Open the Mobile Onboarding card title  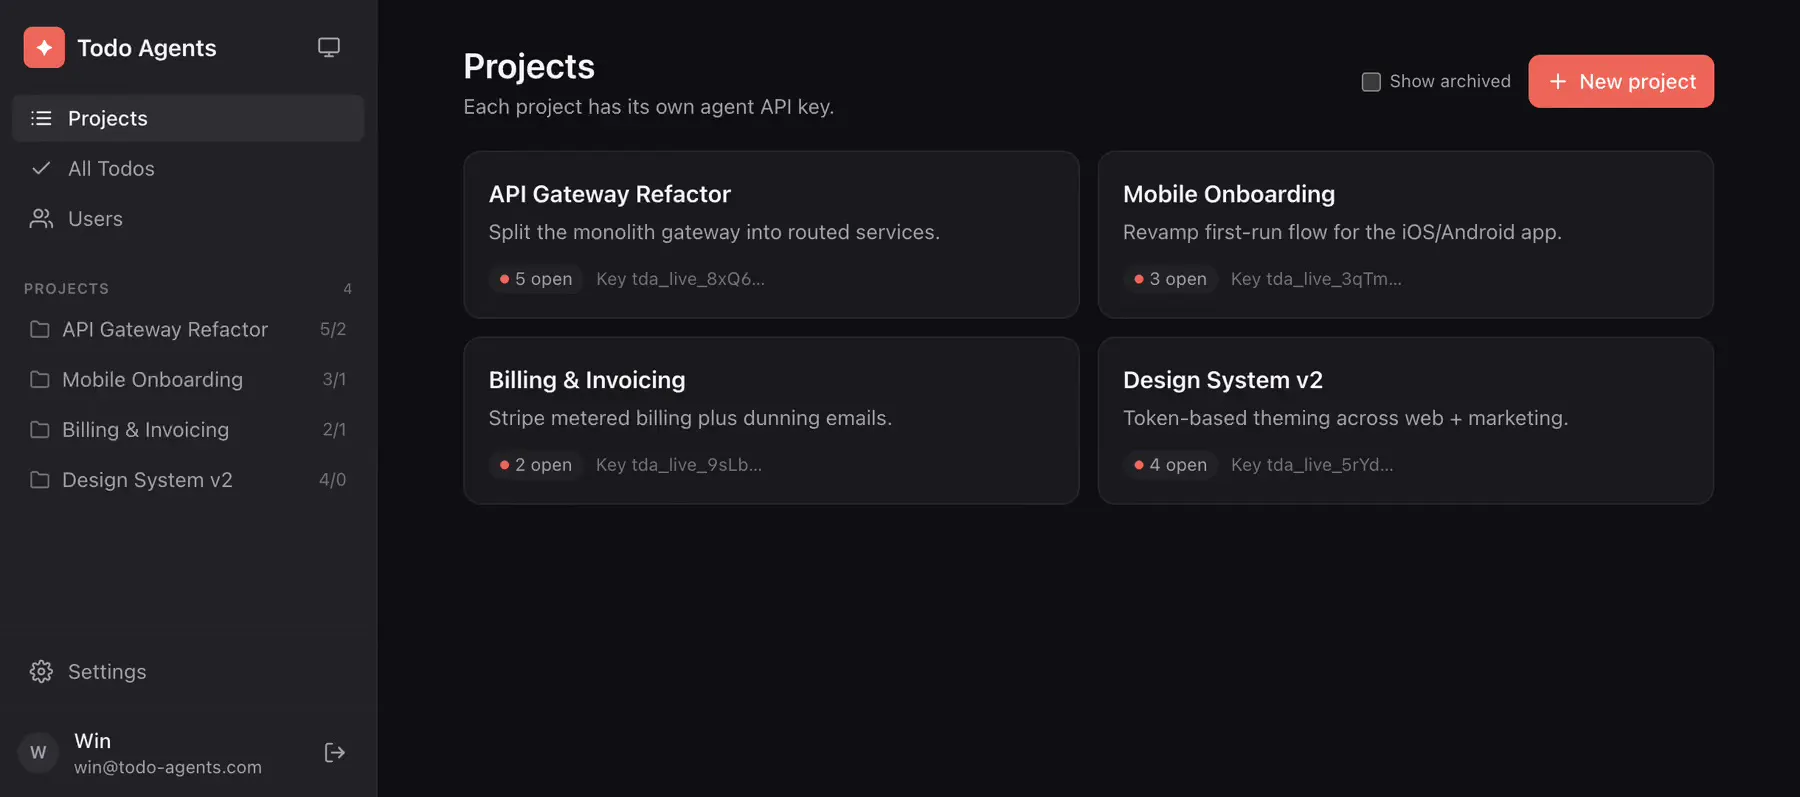tap(1229, 194)
